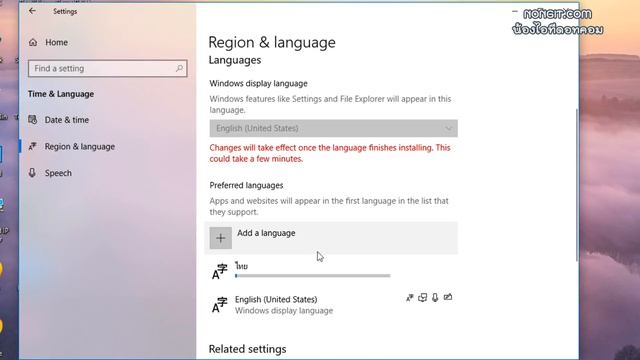Viewport: 640px width, 360px height.
Task: Click the Time & Language section heading
Action: point(61,94)
